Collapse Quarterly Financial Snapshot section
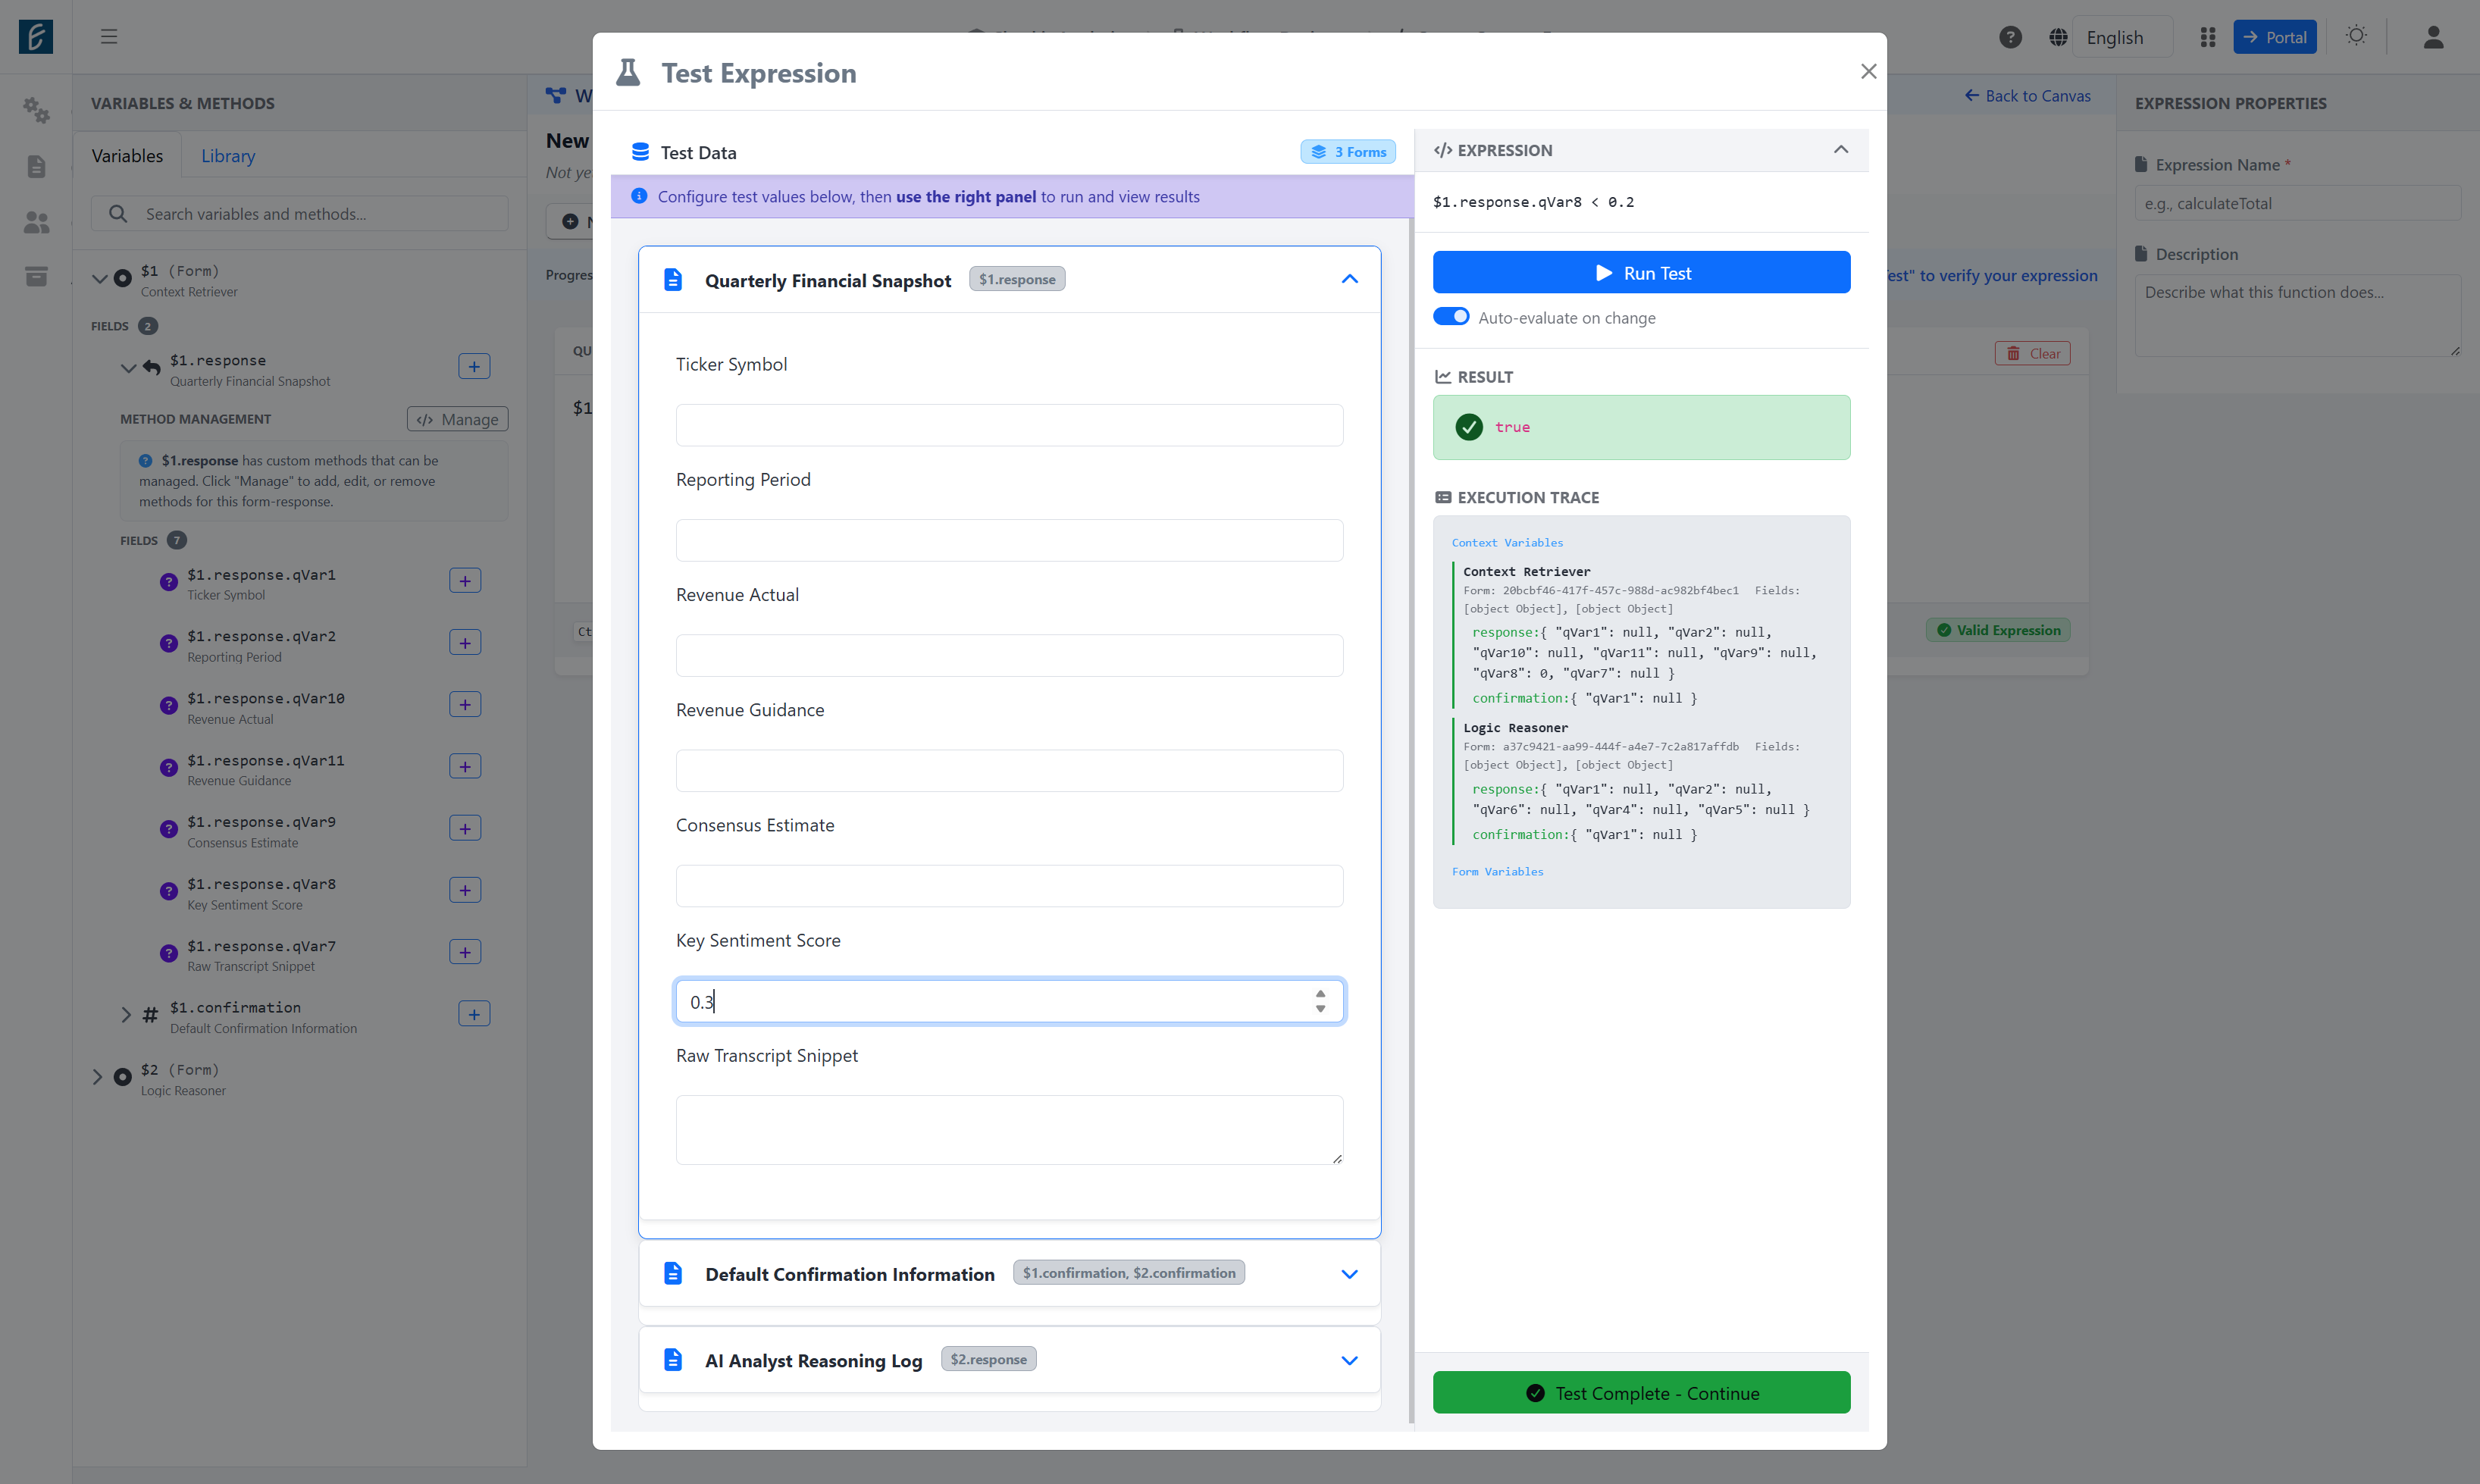Viewport: 2480px width, 1484px height. pyautogui.click(x=1349, y=279)
